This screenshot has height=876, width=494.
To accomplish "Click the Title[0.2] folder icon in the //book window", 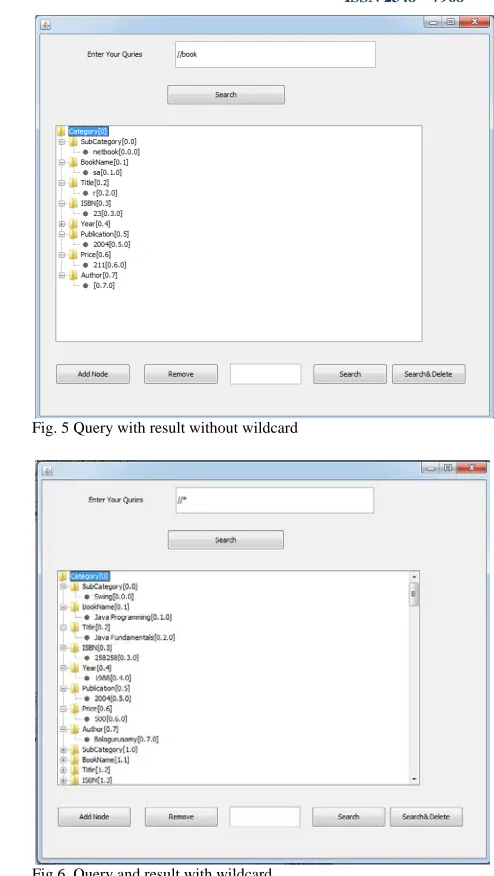I will point(73,183).
